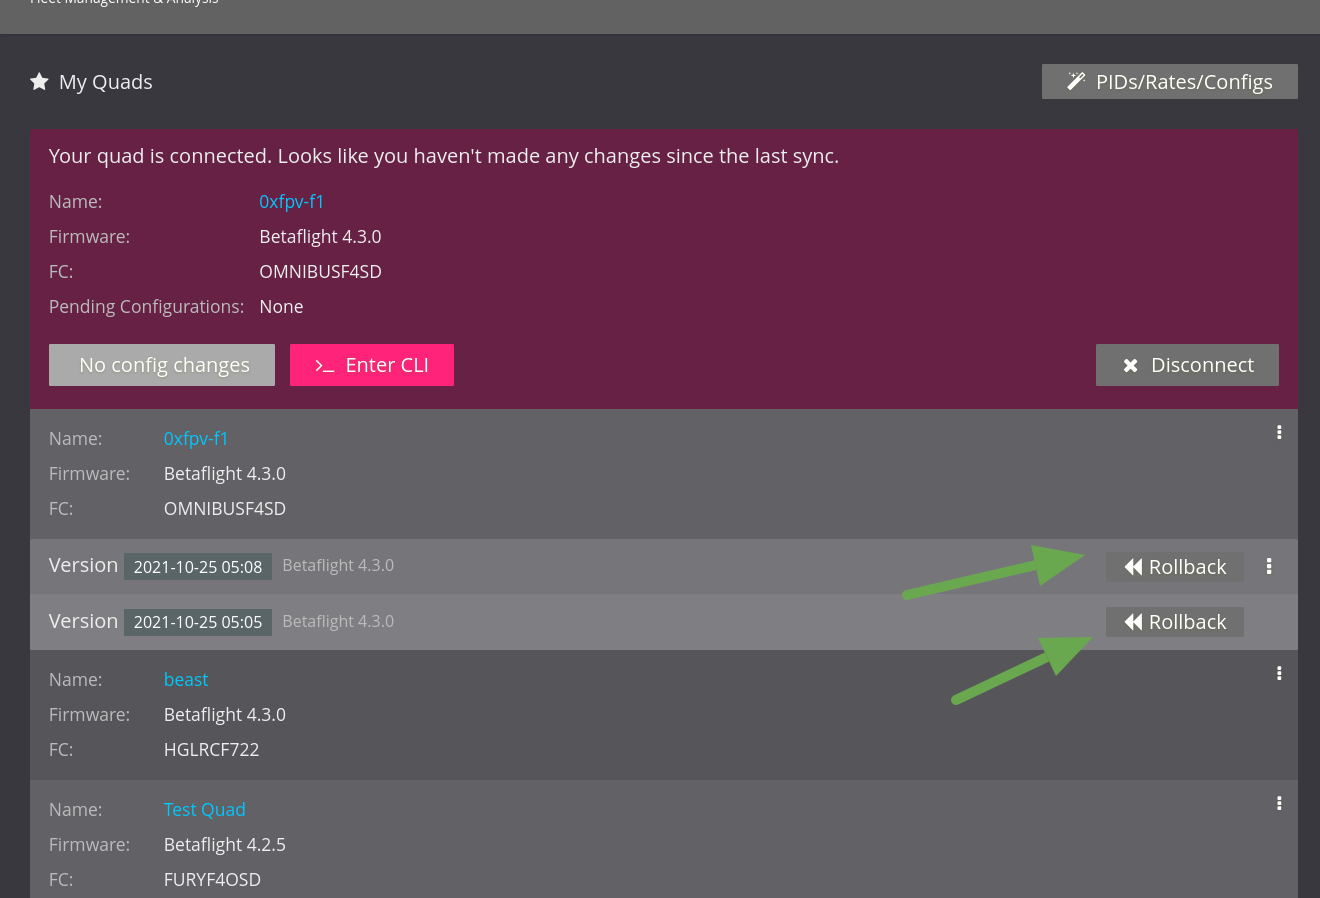This screenshot has width=1320, height=898.
Task: Rollback to the 2021-10-25 05:08 version
Action: 1174,567
